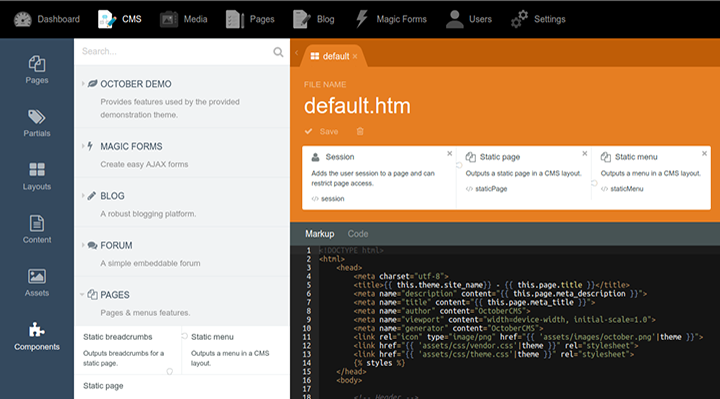
Task: Click the Pages document icon in top bar
Action: click(x=235, y=19)
